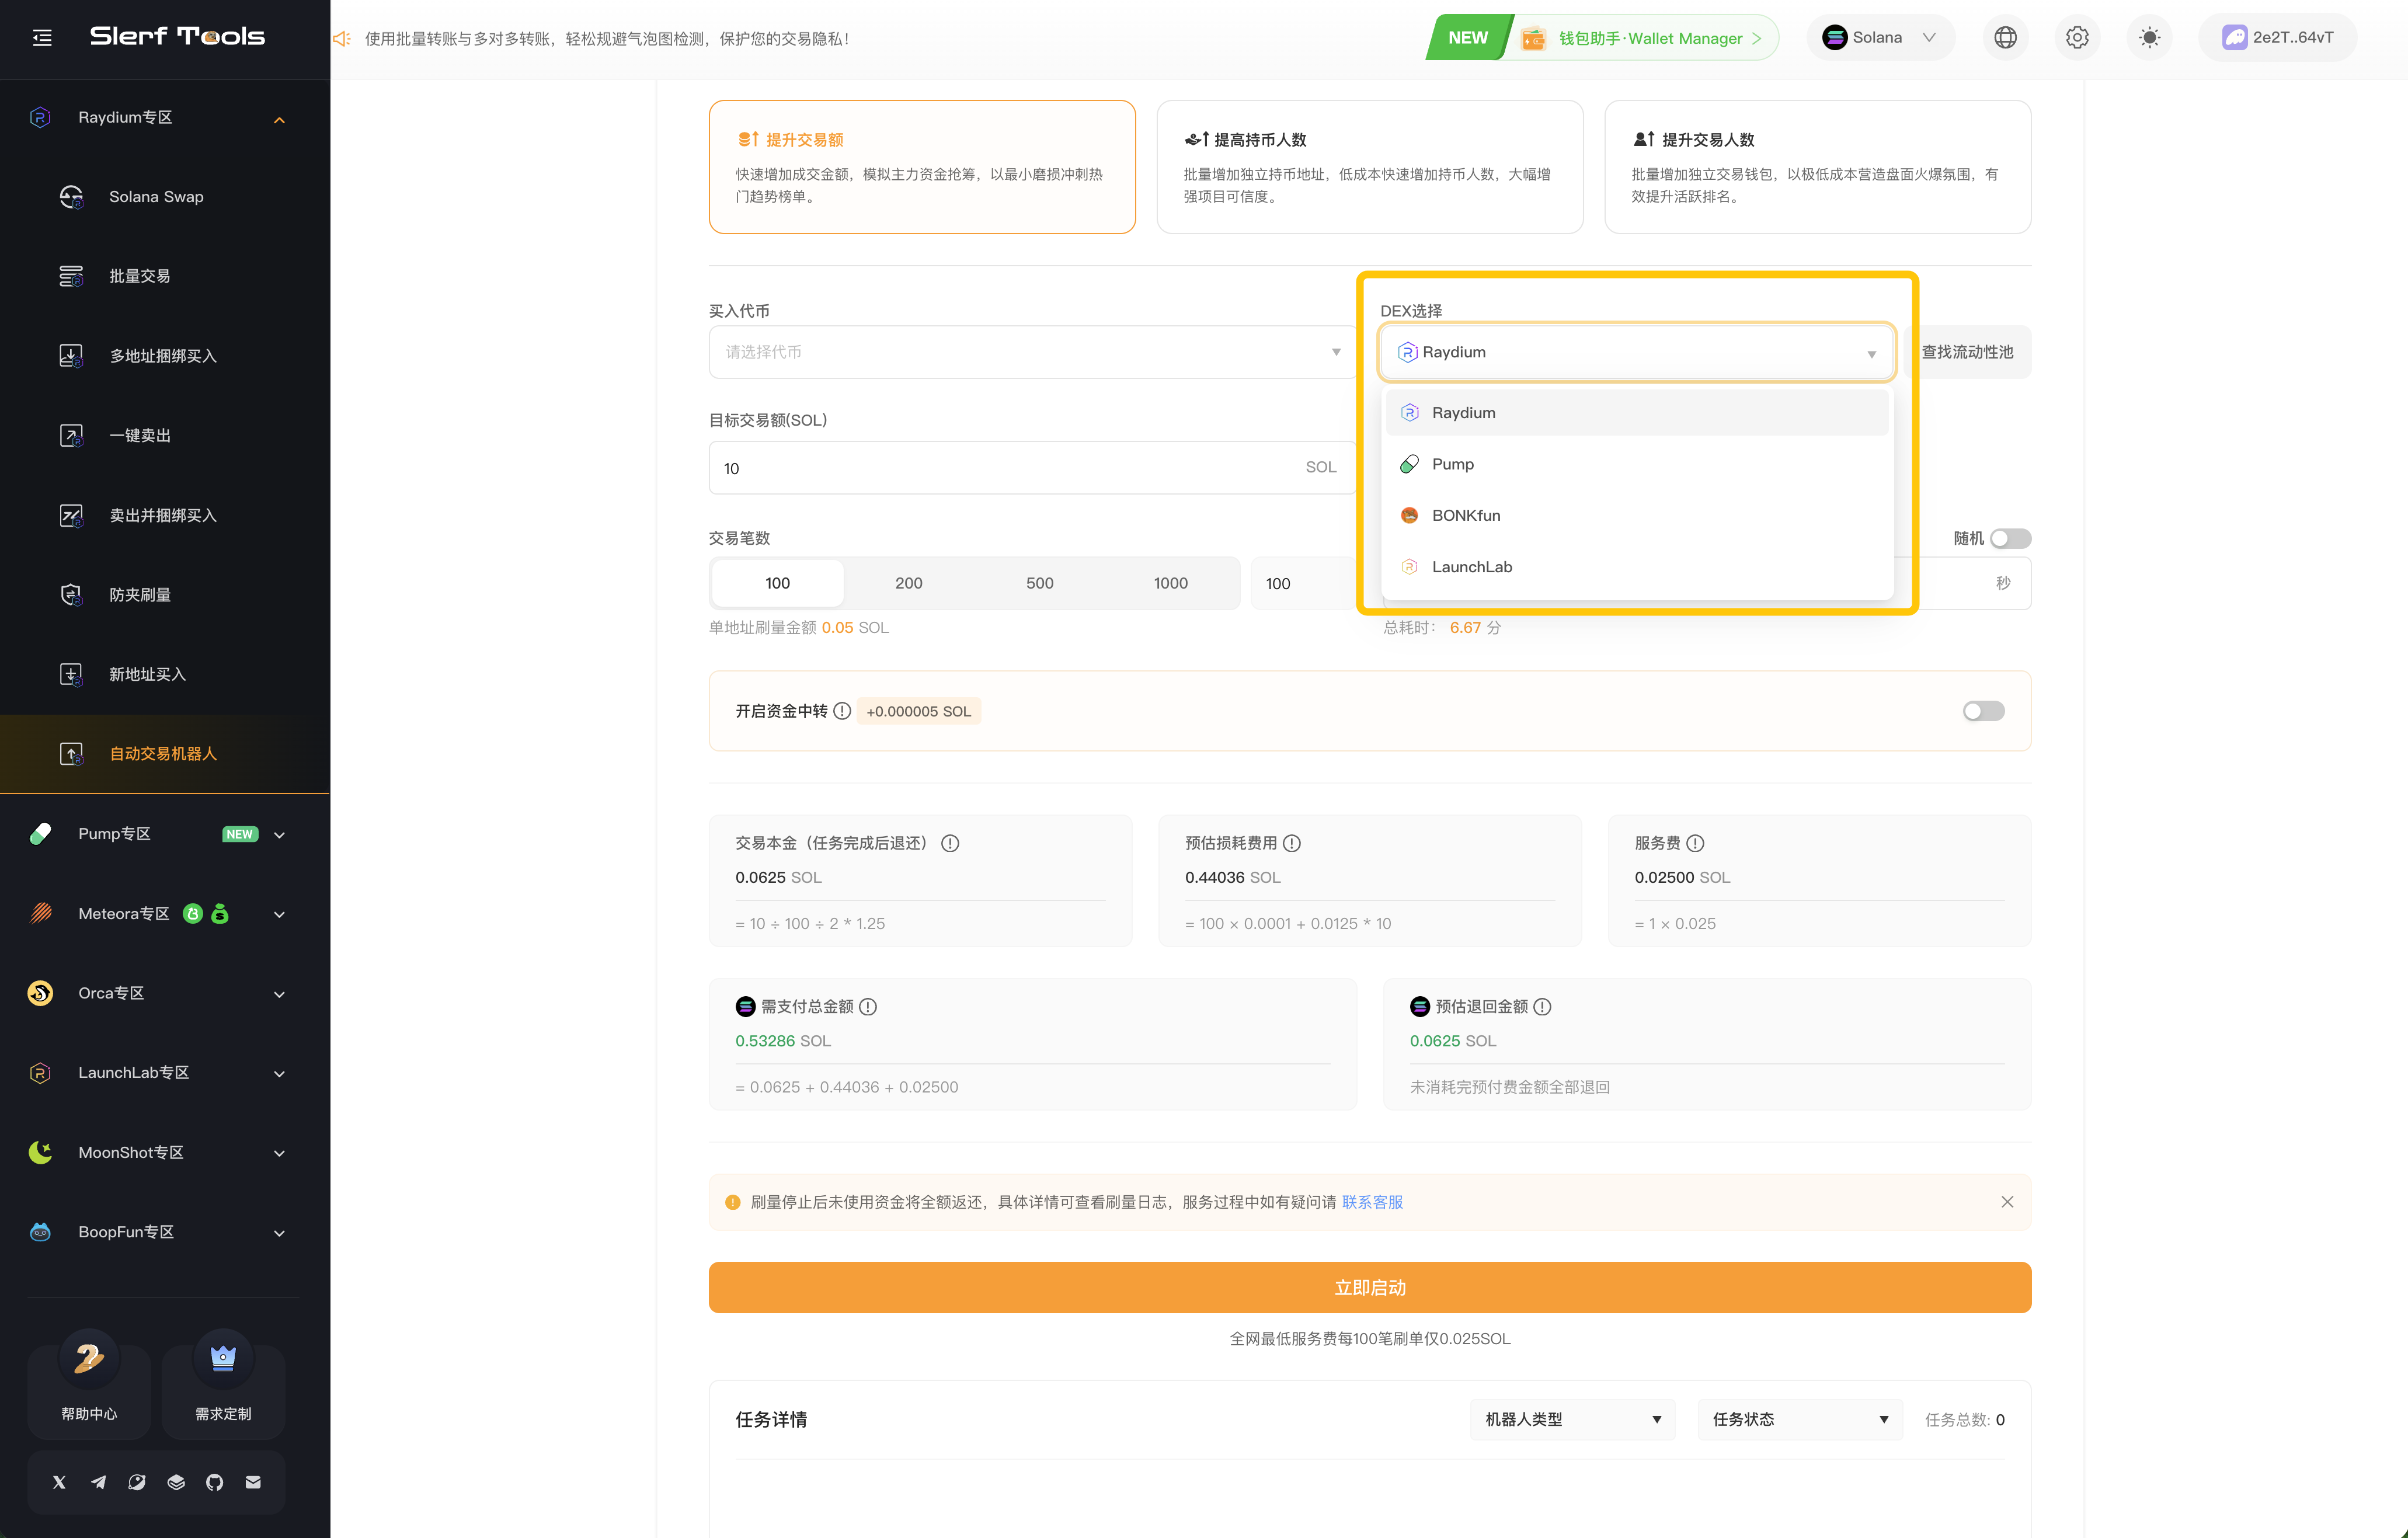Screen dimensions: 2408x1538
Task: Open the 买入代币 token dropdown
Action: pyautogui.click(x=1032, y=352)
